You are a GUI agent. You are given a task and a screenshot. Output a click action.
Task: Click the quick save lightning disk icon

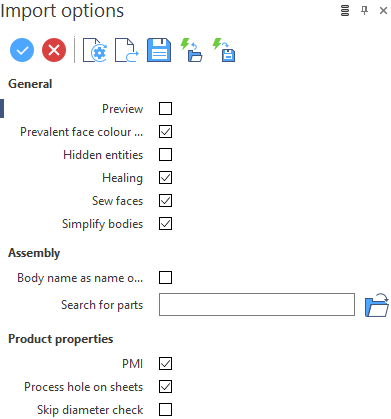pyautogui.click(x=224, y=50)
